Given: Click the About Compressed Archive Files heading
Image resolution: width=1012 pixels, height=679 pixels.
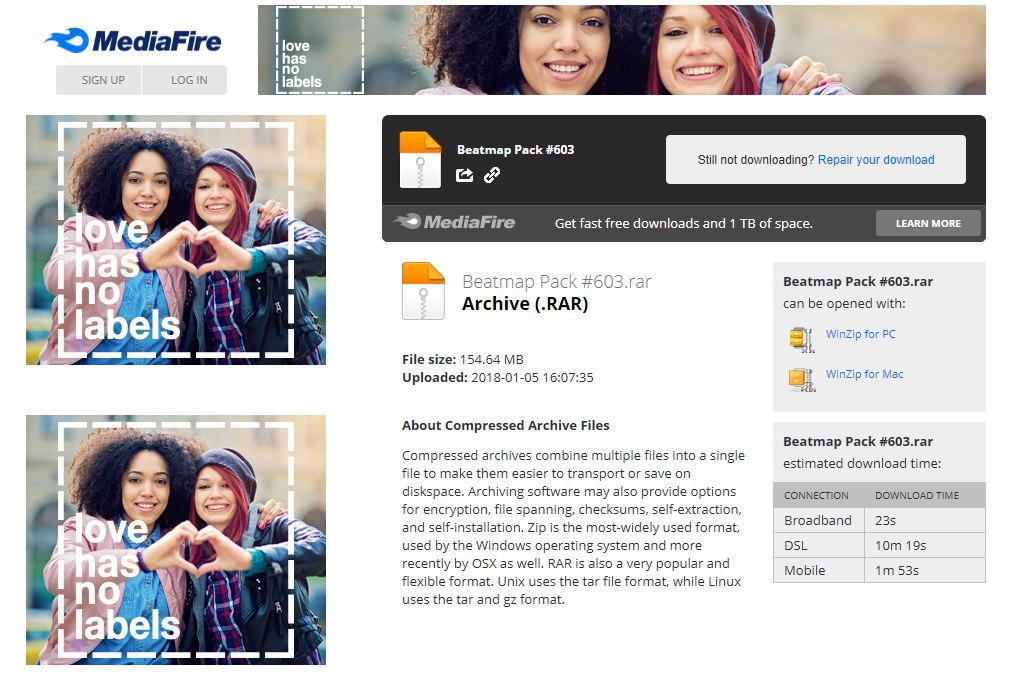Looking at the screenshot, I should coord(505,425).
